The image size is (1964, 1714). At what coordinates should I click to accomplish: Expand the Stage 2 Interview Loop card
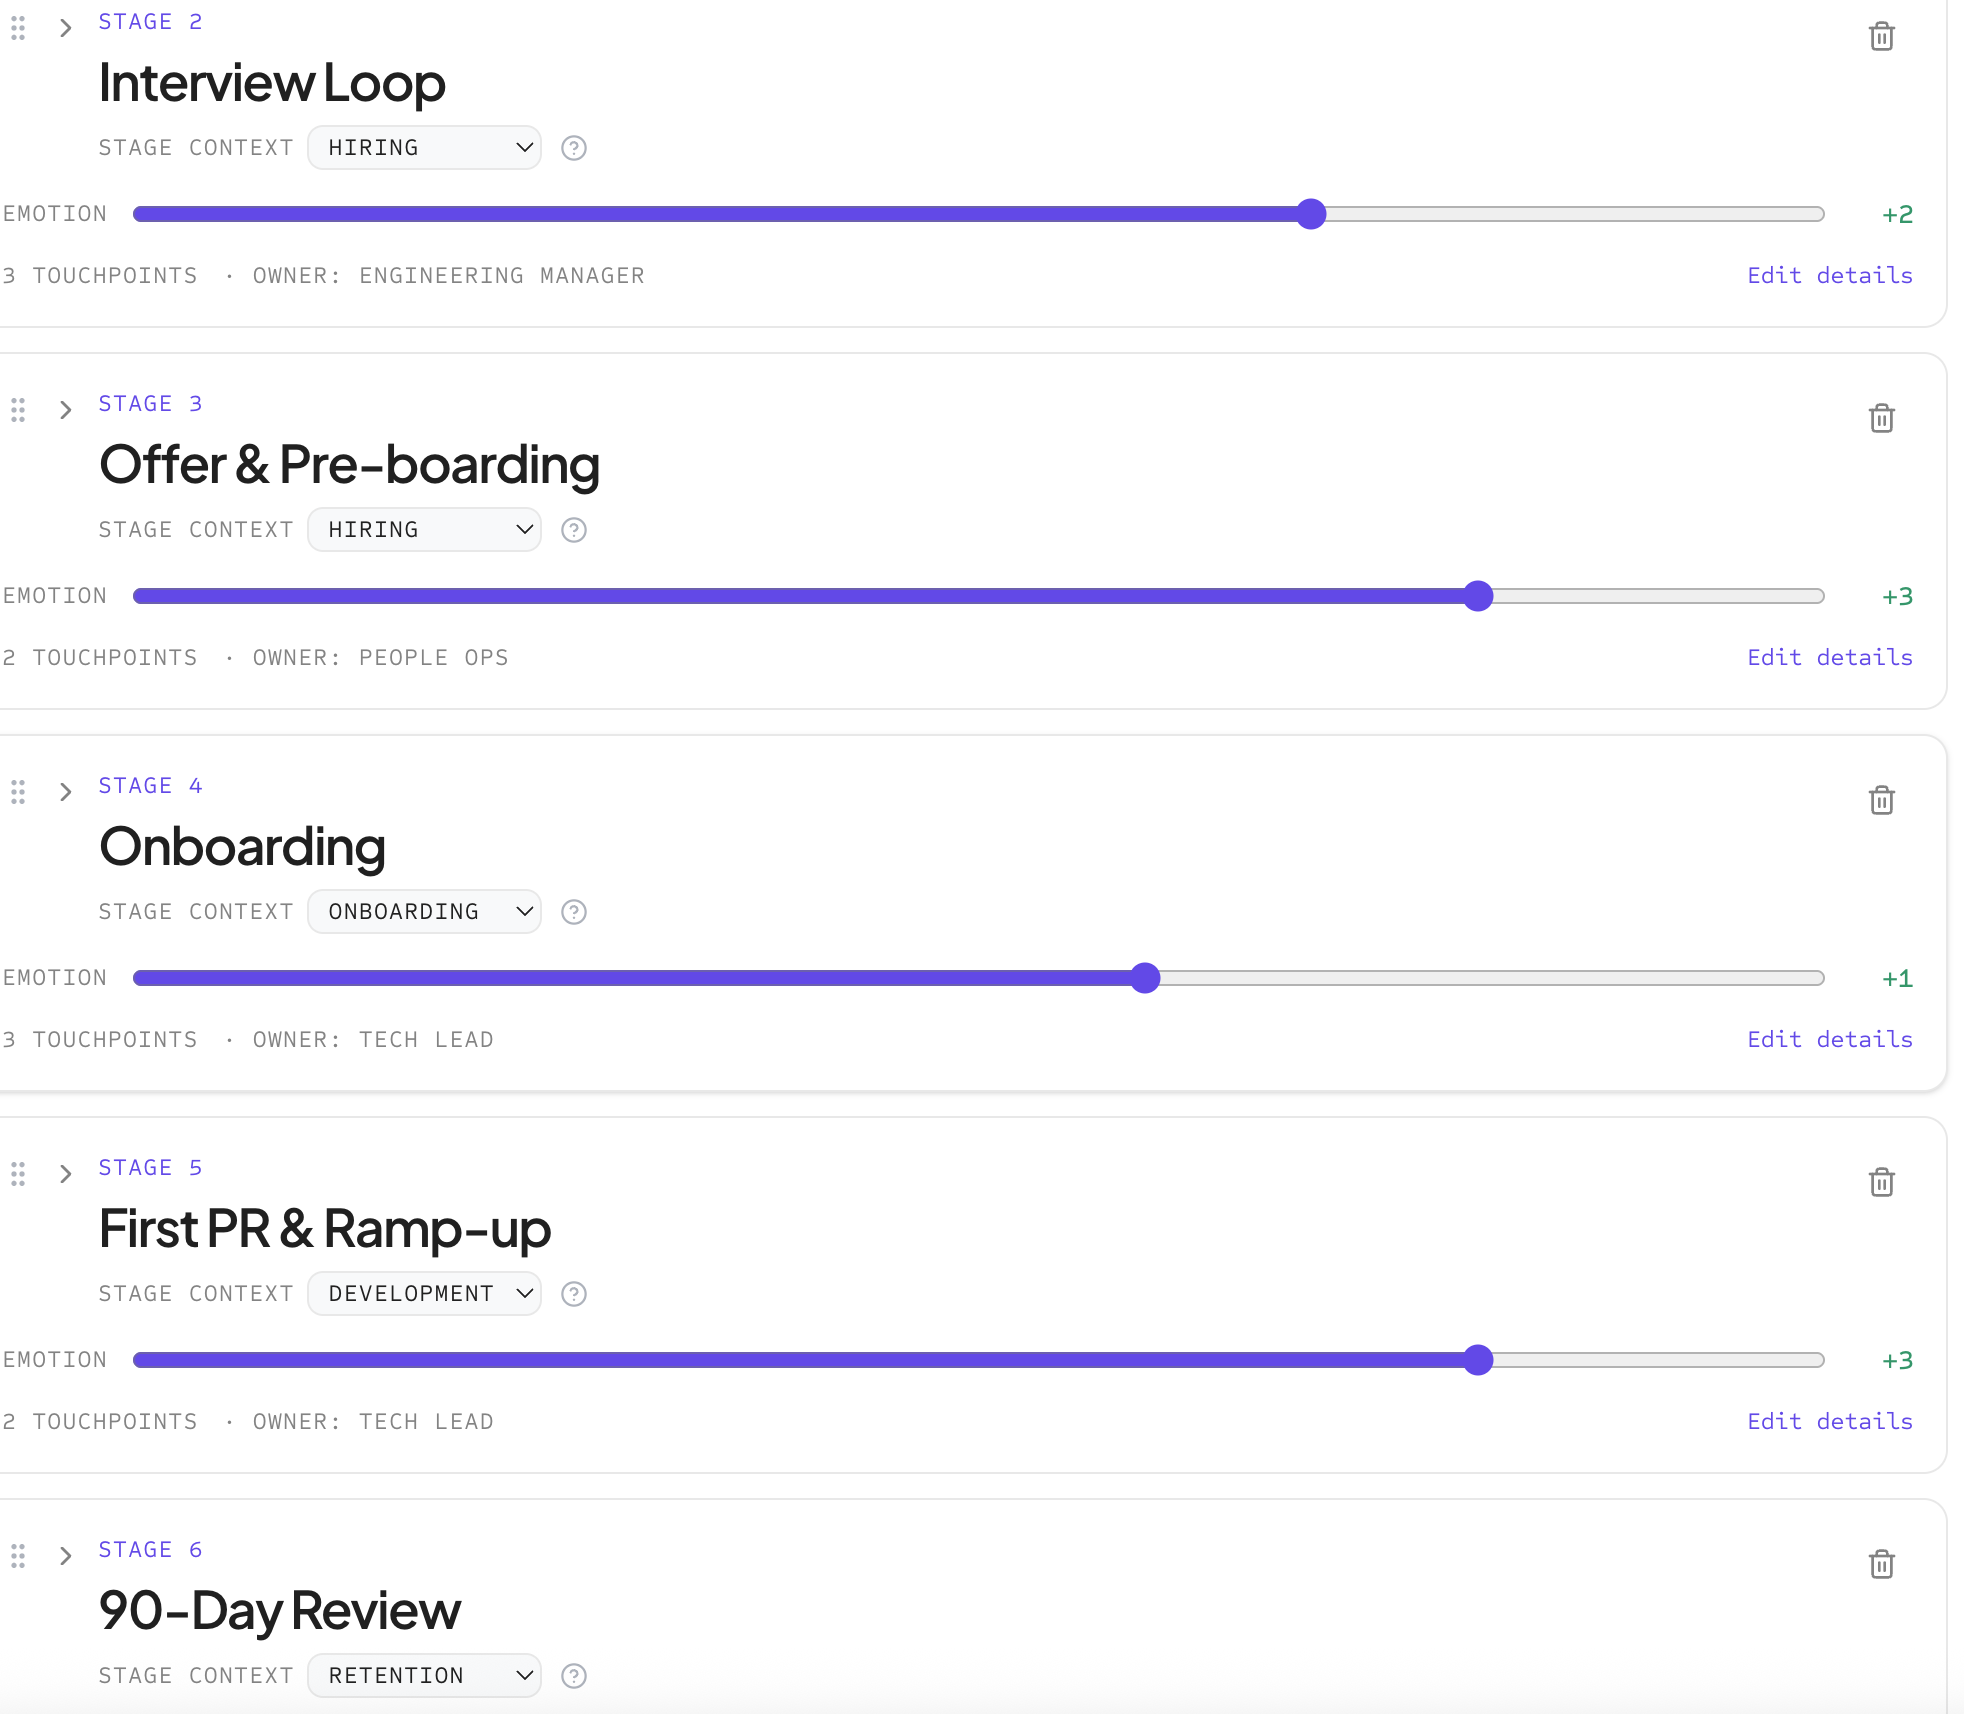(65, 28)
